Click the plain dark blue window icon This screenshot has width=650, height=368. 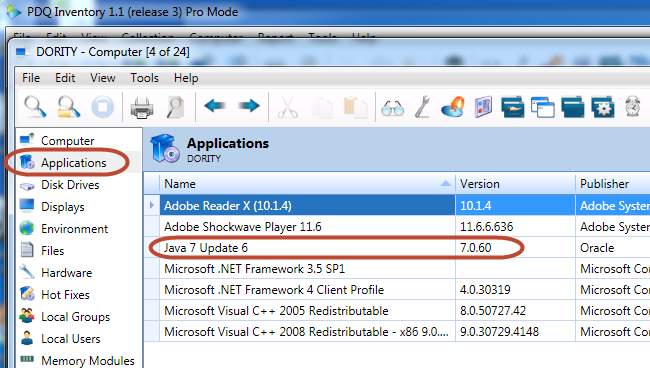point(573,107)
